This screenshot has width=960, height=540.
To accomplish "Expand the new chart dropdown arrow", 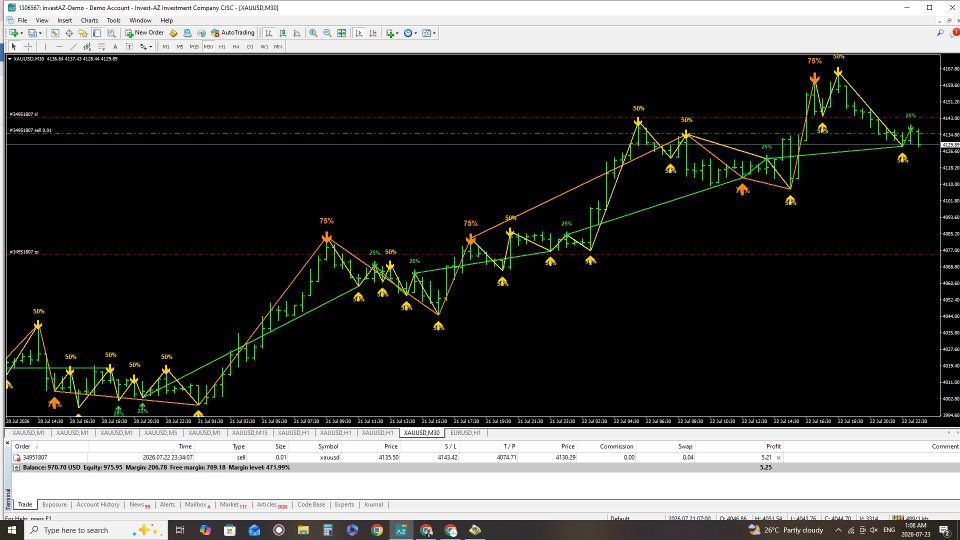I will pos(21,33).
